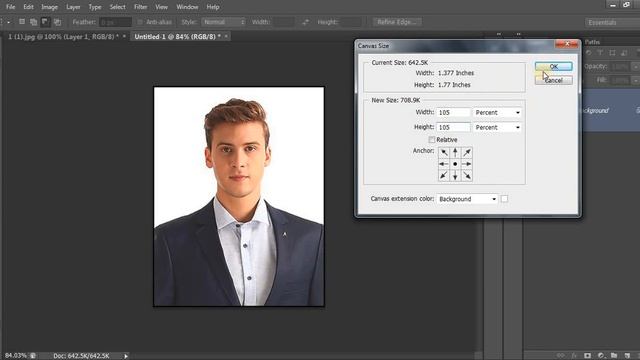
Task: Click the status bar export icon
Action: click(x=33, y=356)
